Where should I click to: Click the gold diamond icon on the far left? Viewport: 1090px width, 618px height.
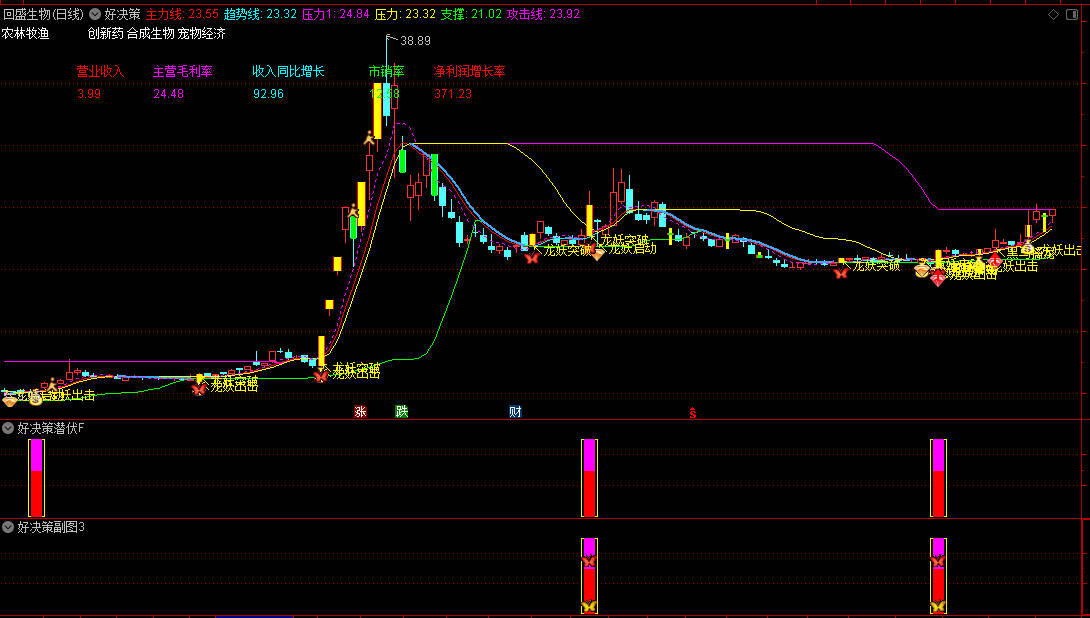click(x=10, y=400)
